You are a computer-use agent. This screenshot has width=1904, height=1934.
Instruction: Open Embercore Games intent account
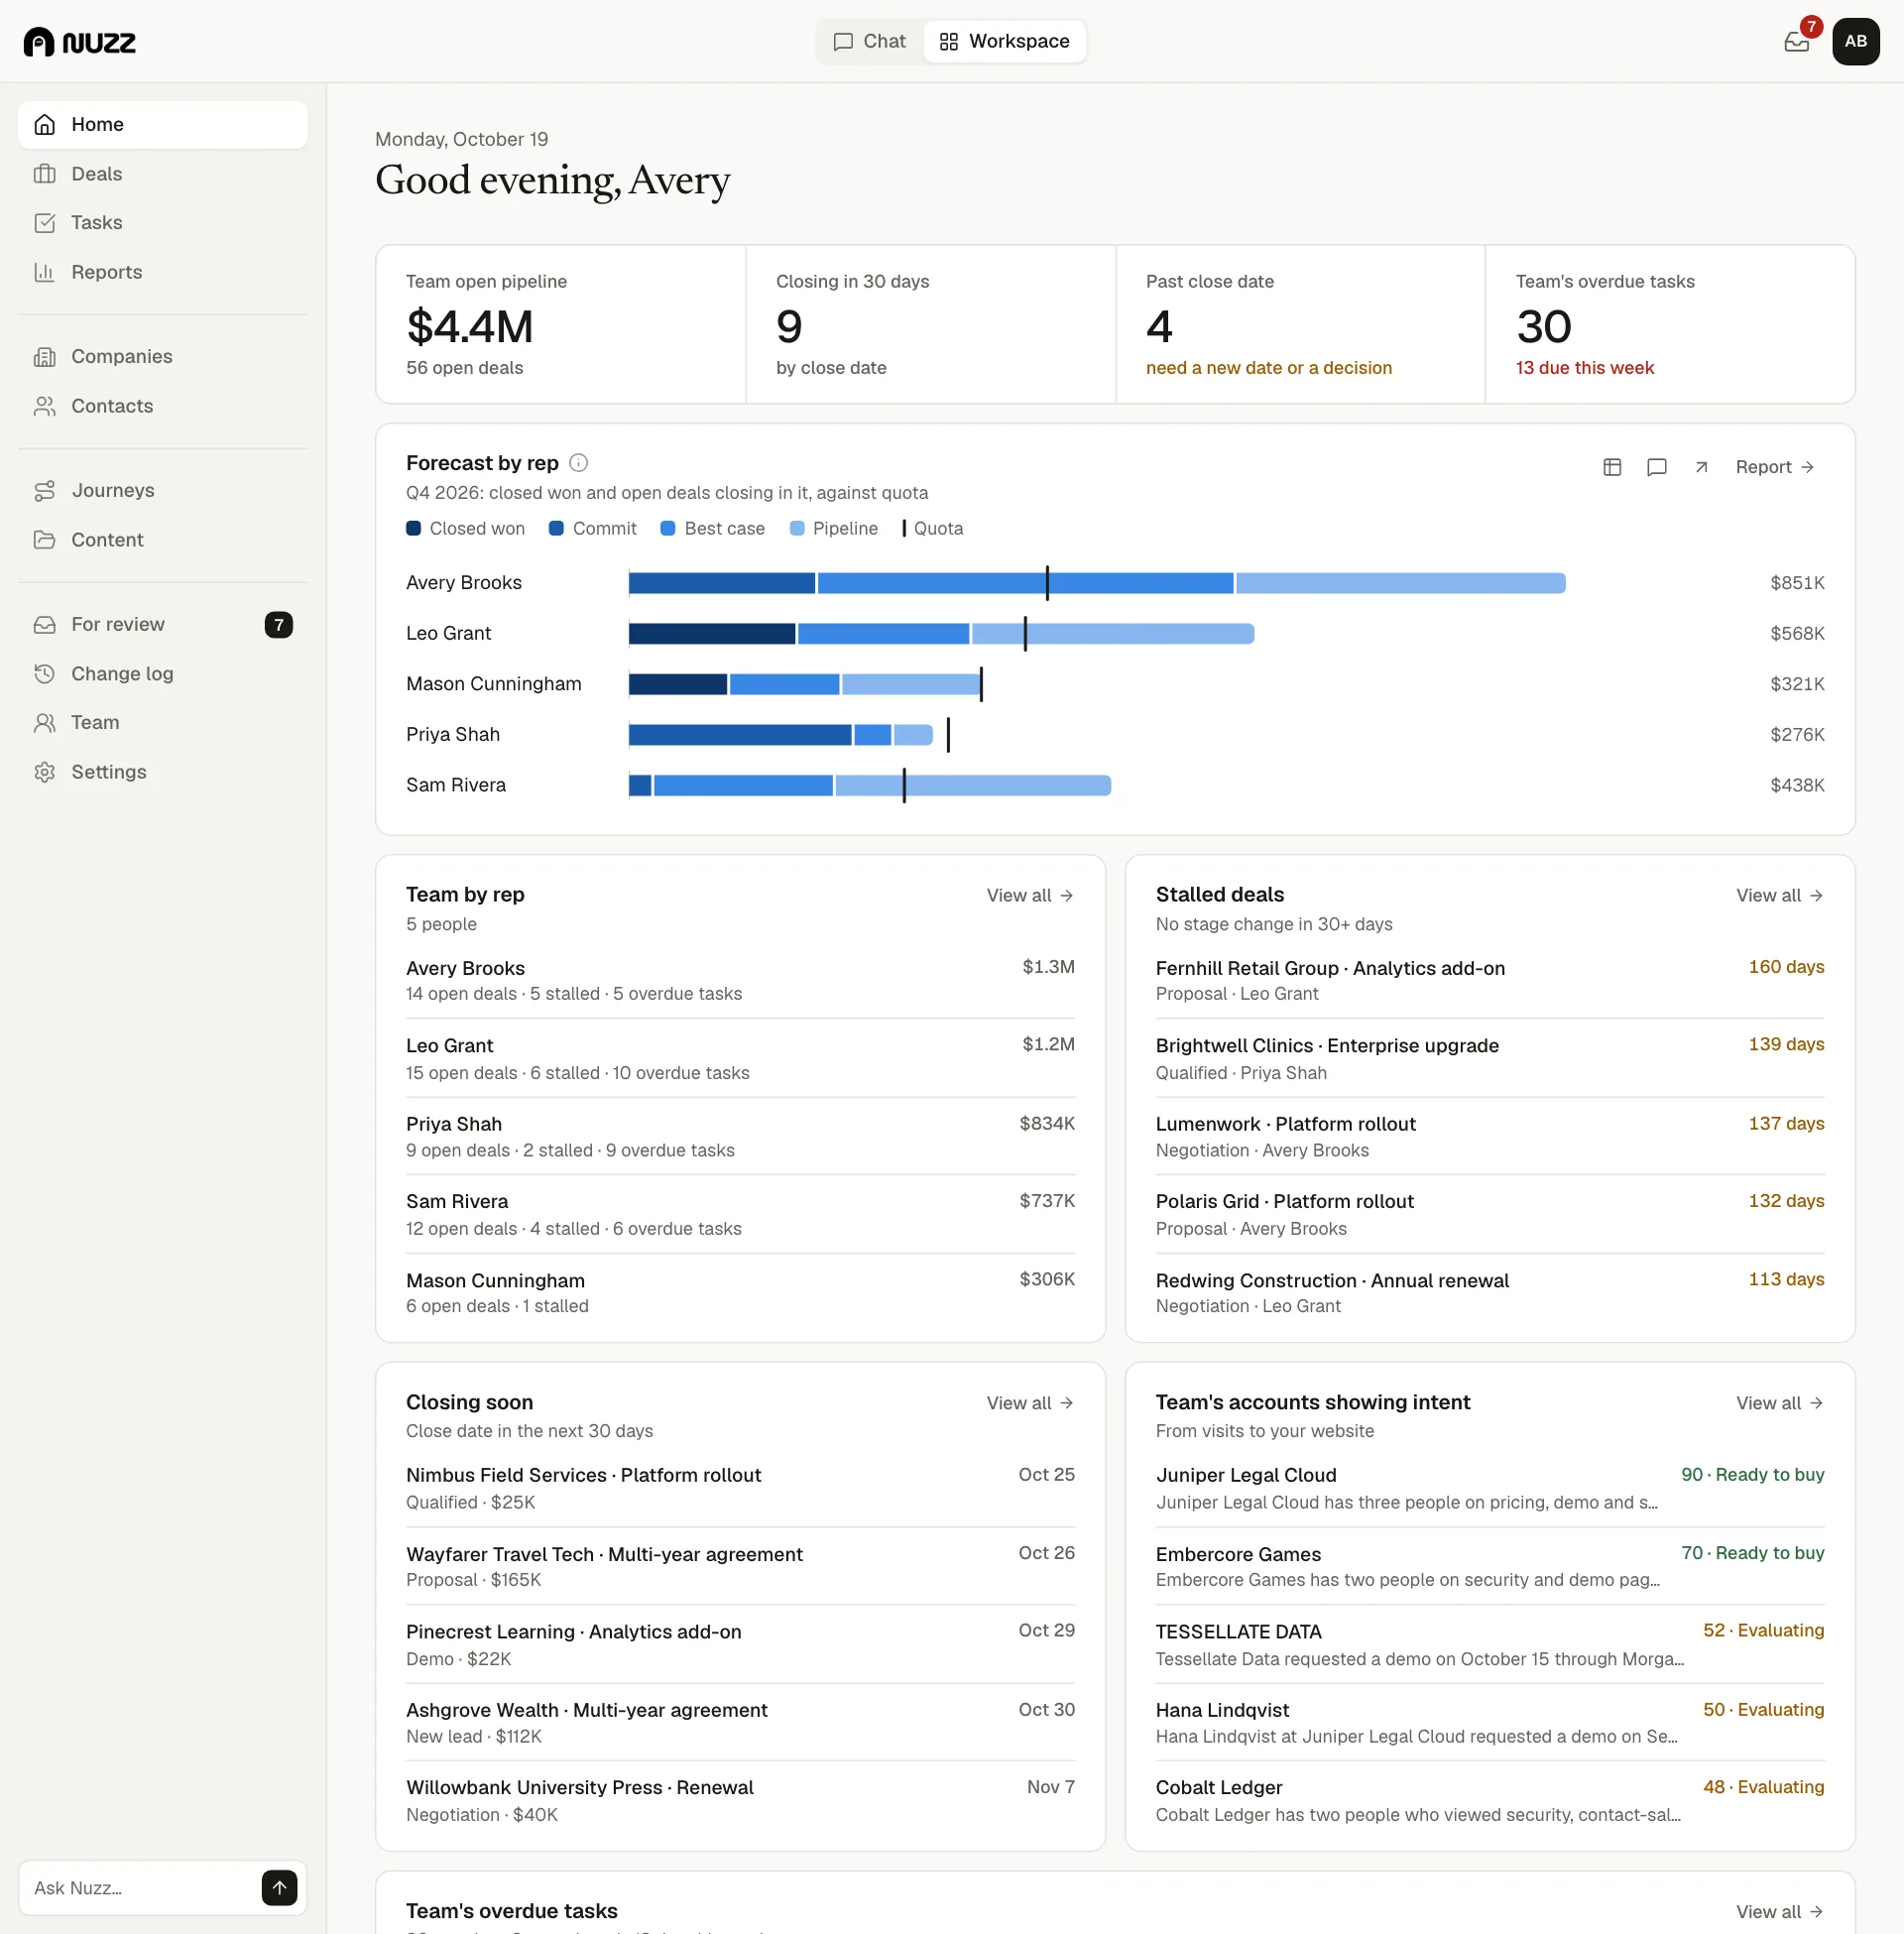(x=1490, y=1566)
